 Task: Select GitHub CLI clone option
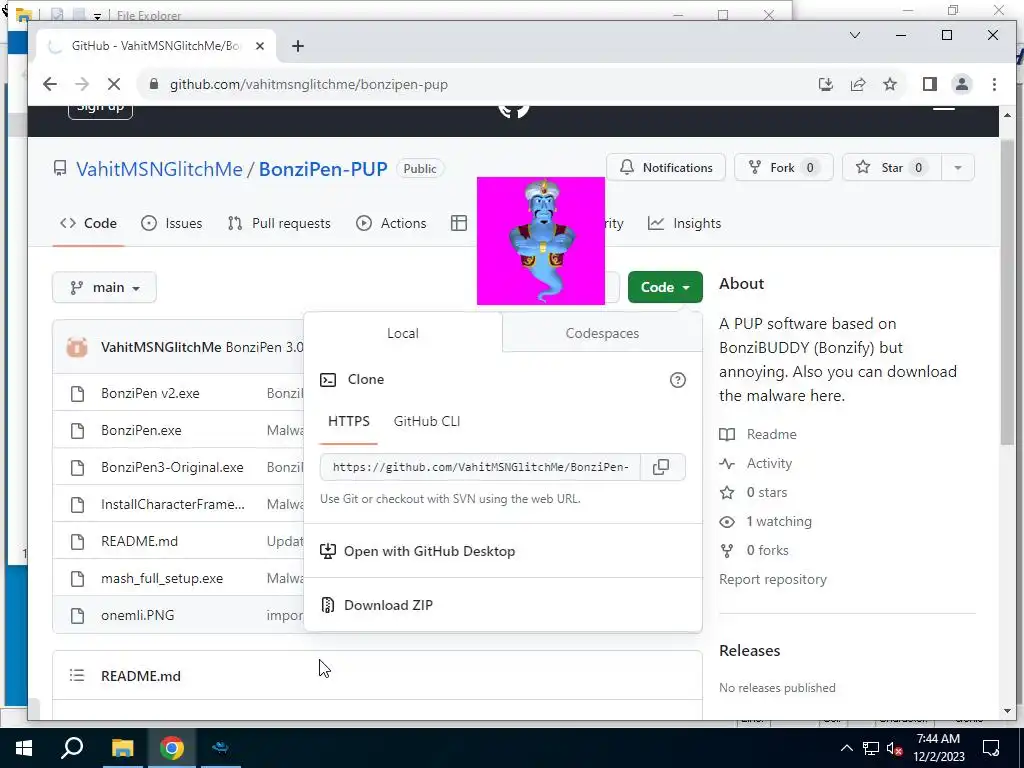[x=427, y=421]
